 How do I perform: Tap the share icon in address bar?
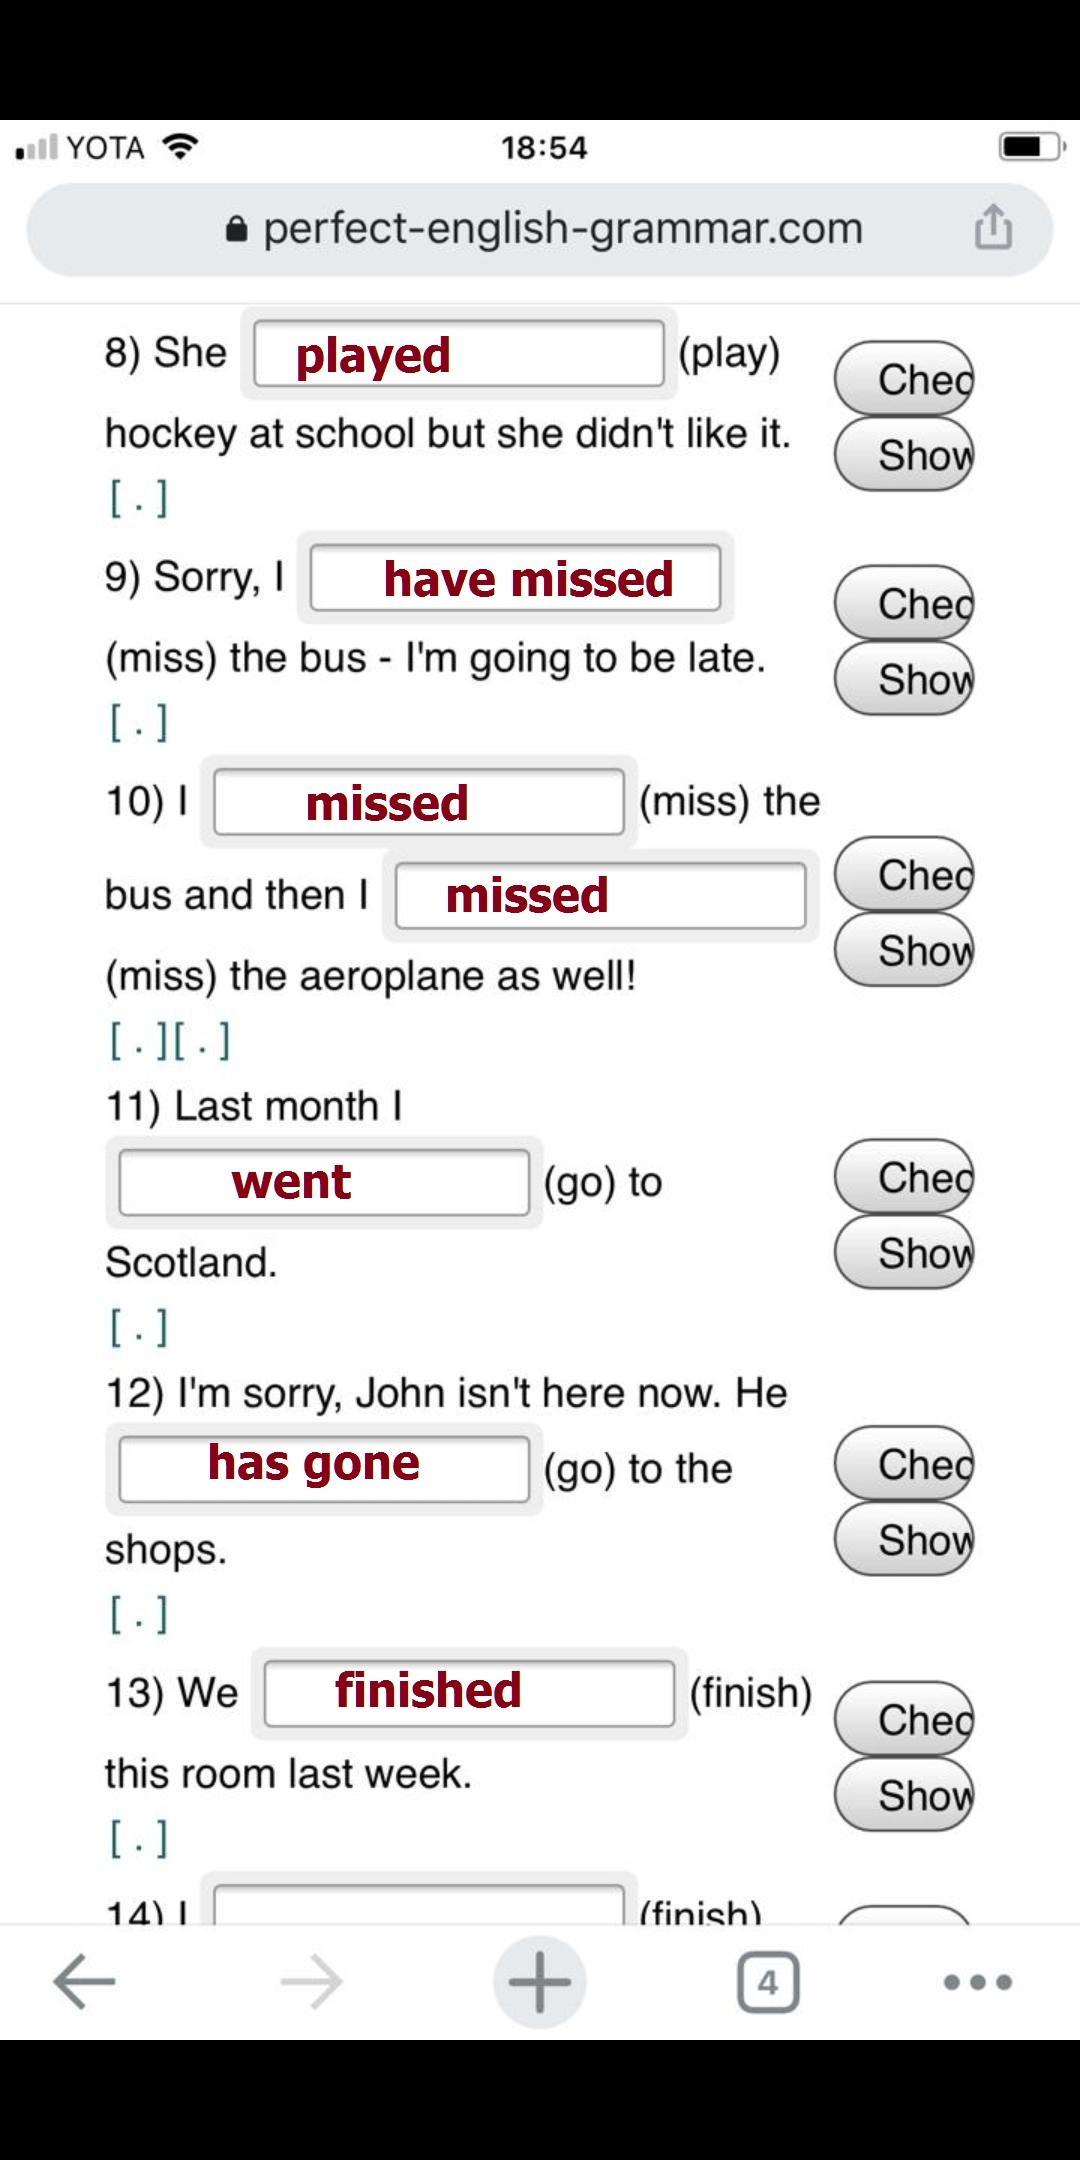pos(992,228)
